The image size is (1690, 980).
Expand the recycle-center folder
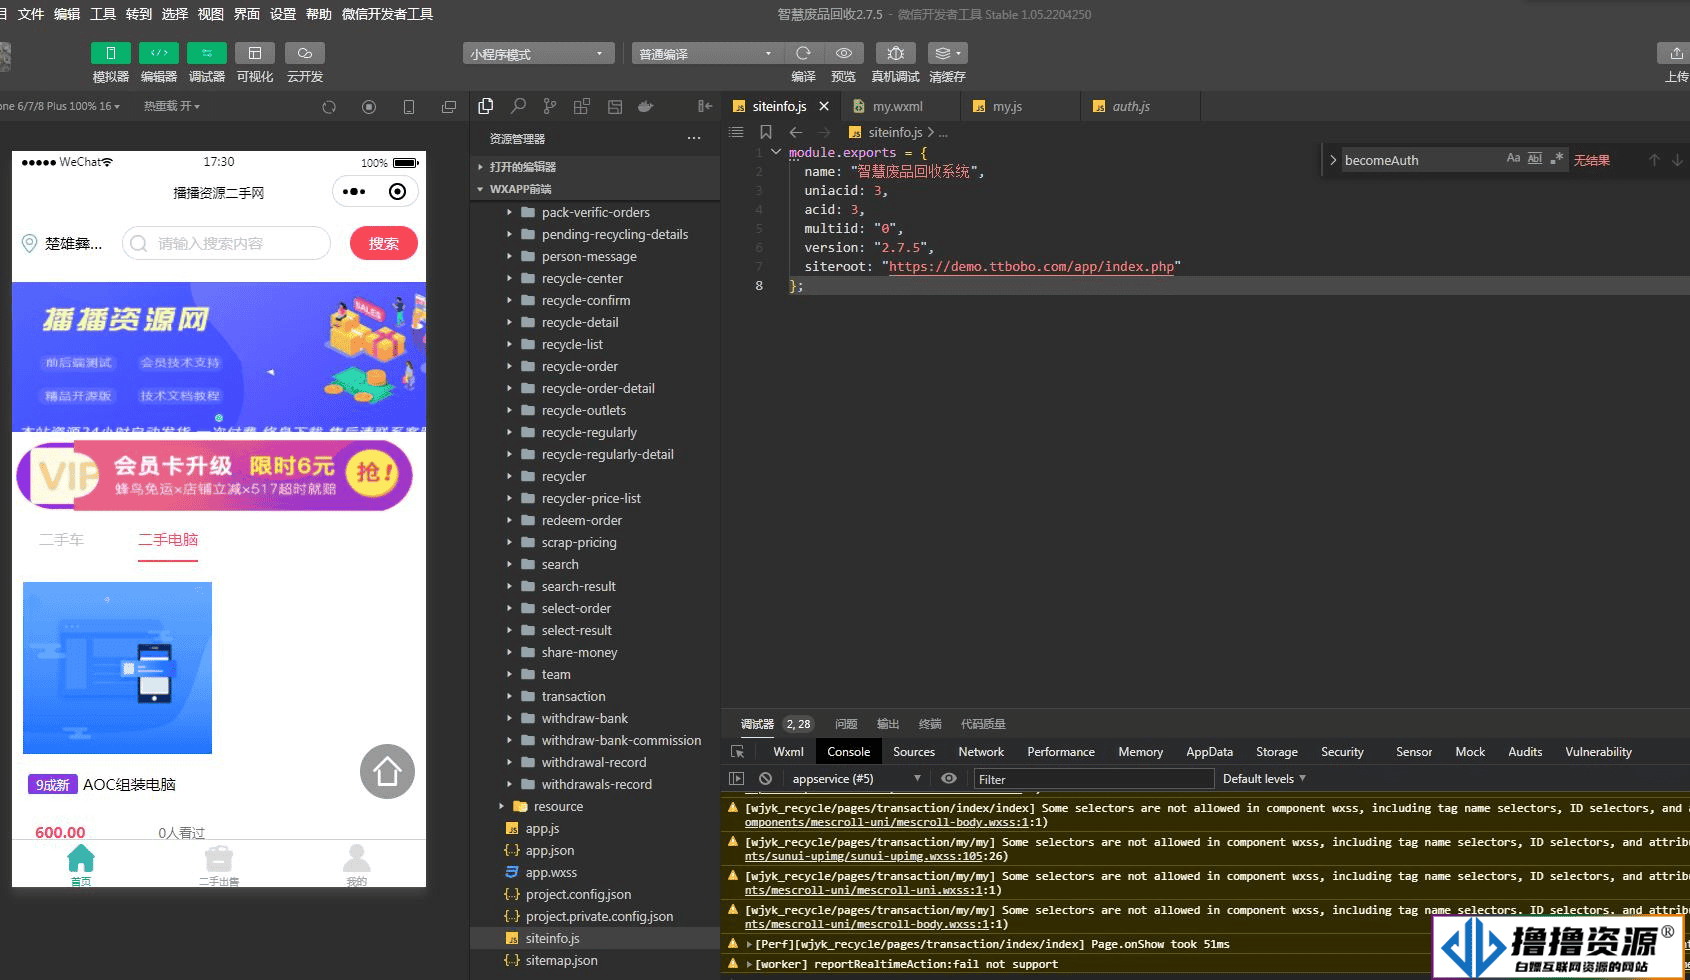click(x=595, y=278)
